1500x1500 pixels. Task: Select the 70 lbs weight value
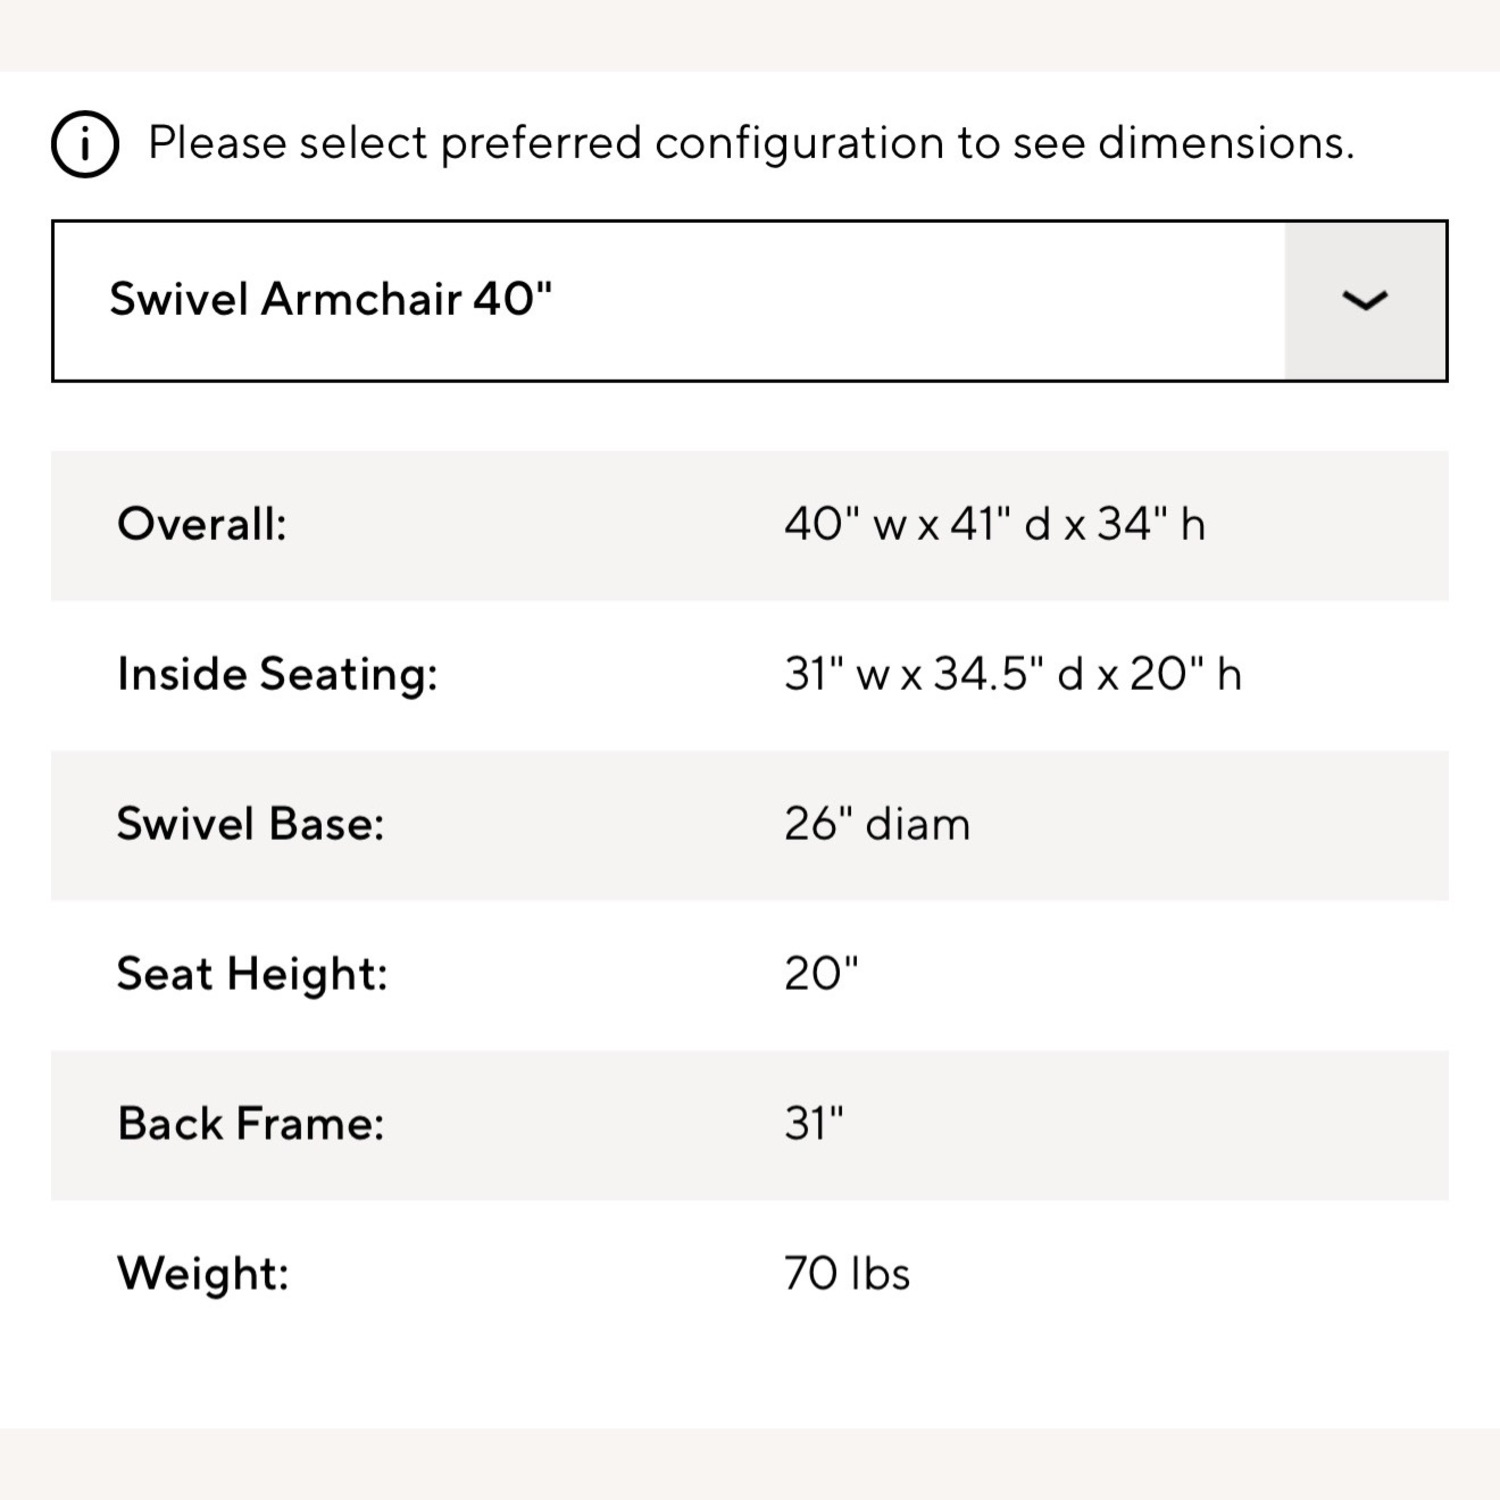(x=847, y=1274)
